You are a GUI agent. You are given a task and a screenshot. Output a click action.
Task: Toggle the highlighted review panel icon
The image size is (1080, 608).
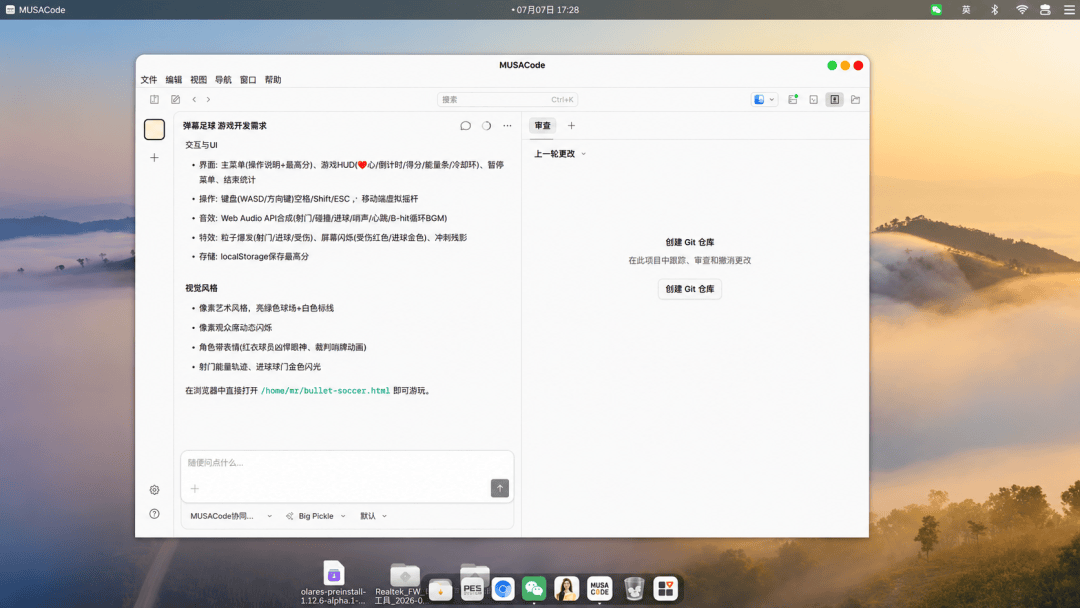[834, 99]
